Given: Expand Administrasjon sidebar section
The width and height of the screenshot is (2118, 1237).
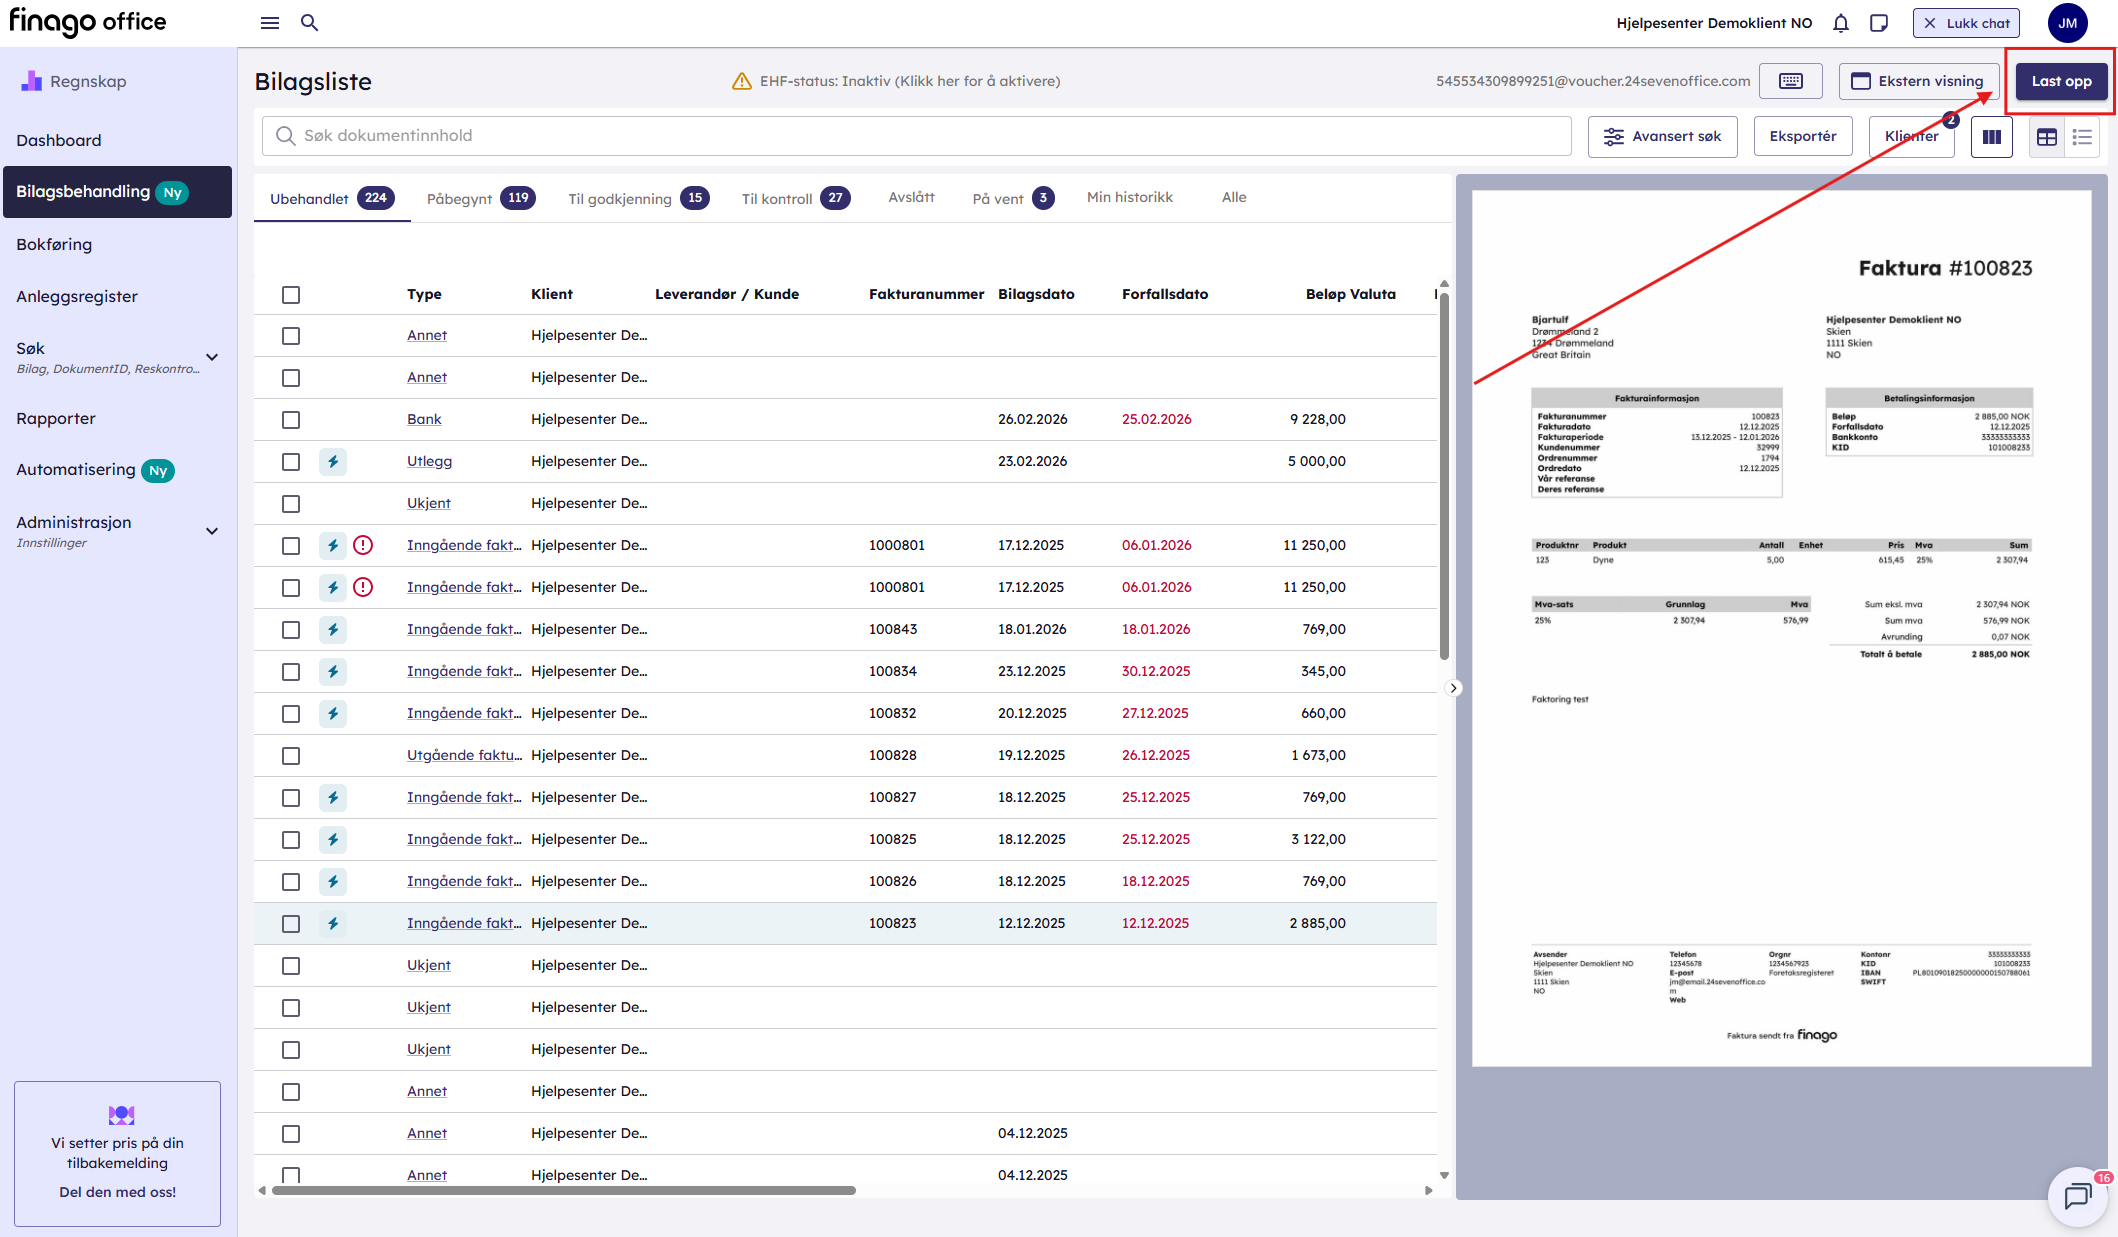Looking at the screenshot, I should (211, 531).
